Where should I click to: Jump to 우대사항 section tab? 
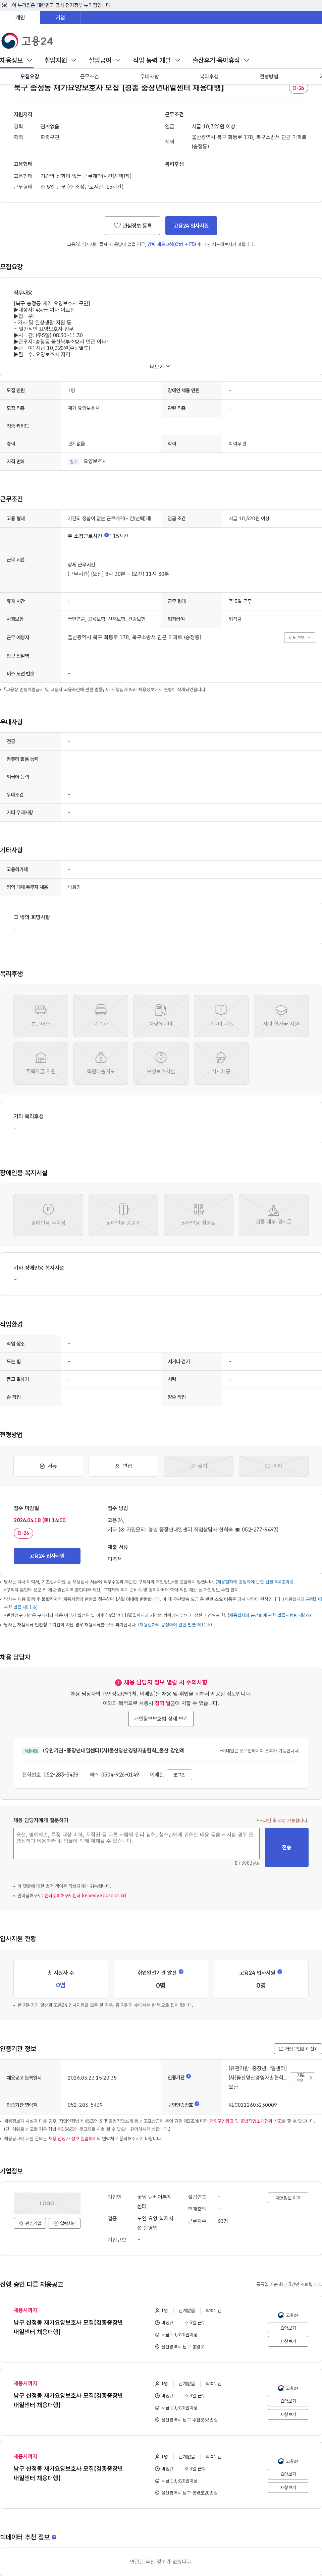click(x=149, y=76)
